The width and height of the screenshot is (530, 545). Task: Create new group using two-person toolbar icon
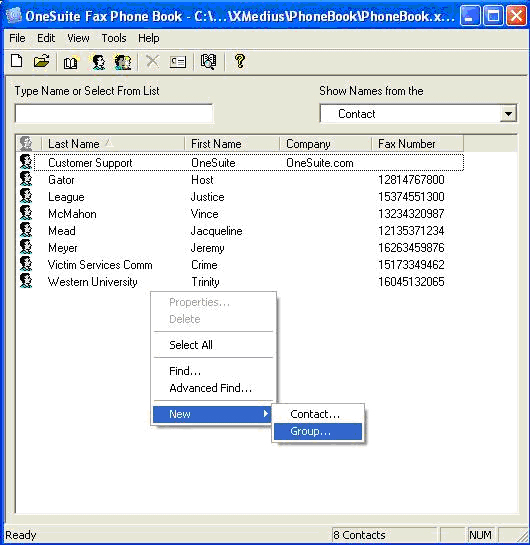click(x=123, y=62)
